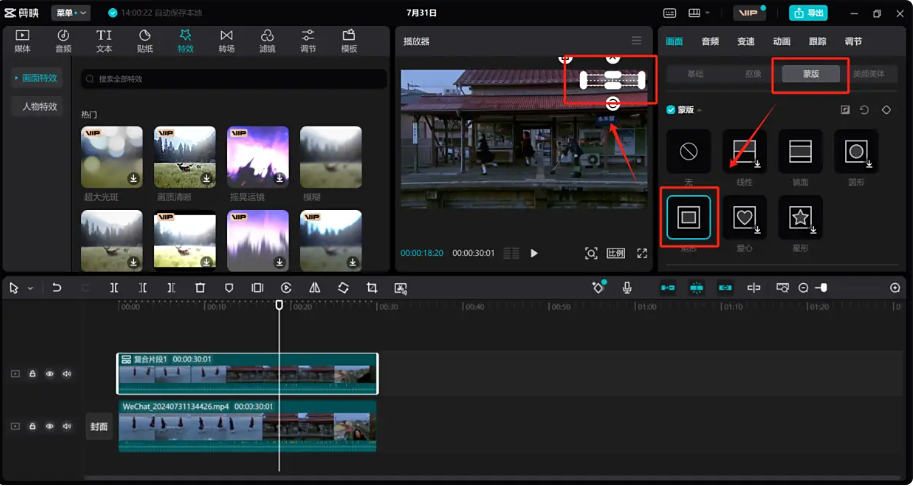This screenshot has width=913, height=486.
Task: Click the 导出 export button
Action: click(808, 13)
